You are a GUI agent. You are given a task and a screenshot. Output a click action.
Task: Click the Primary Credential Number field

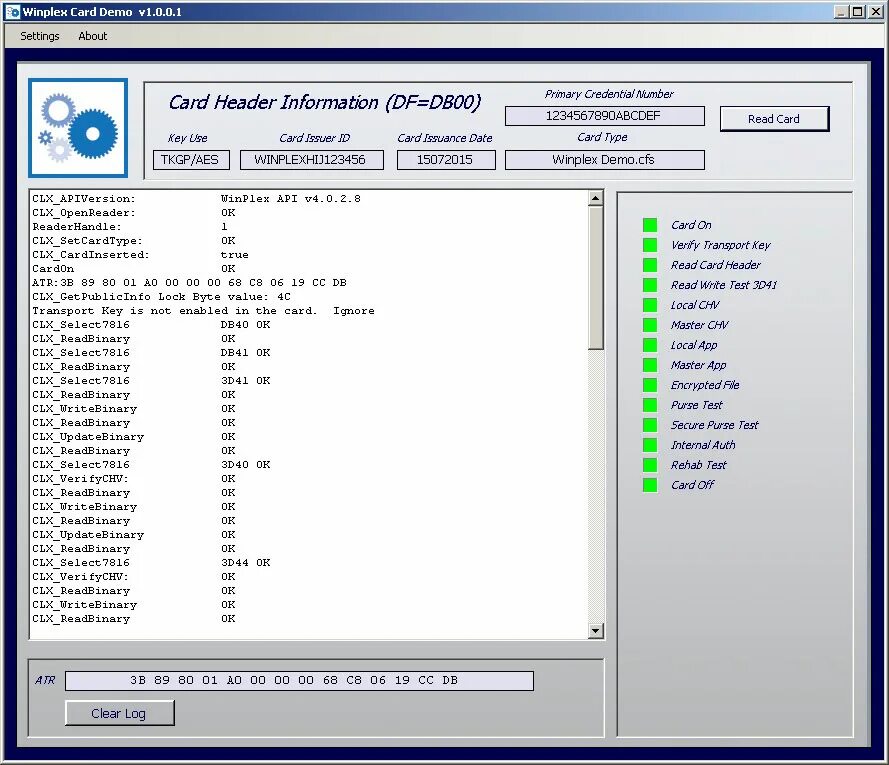[604, 116]
